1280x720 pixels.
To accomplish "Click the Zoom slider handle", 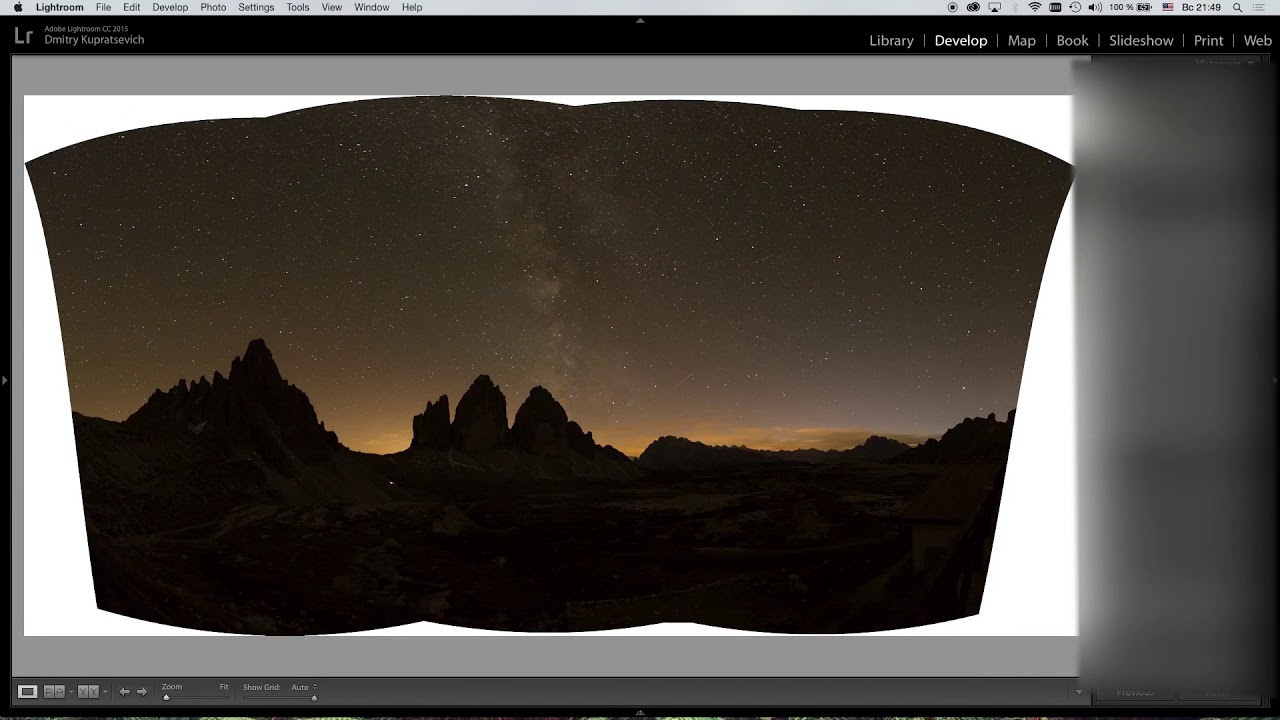I will pyautogui.click(x=166, y=697).
